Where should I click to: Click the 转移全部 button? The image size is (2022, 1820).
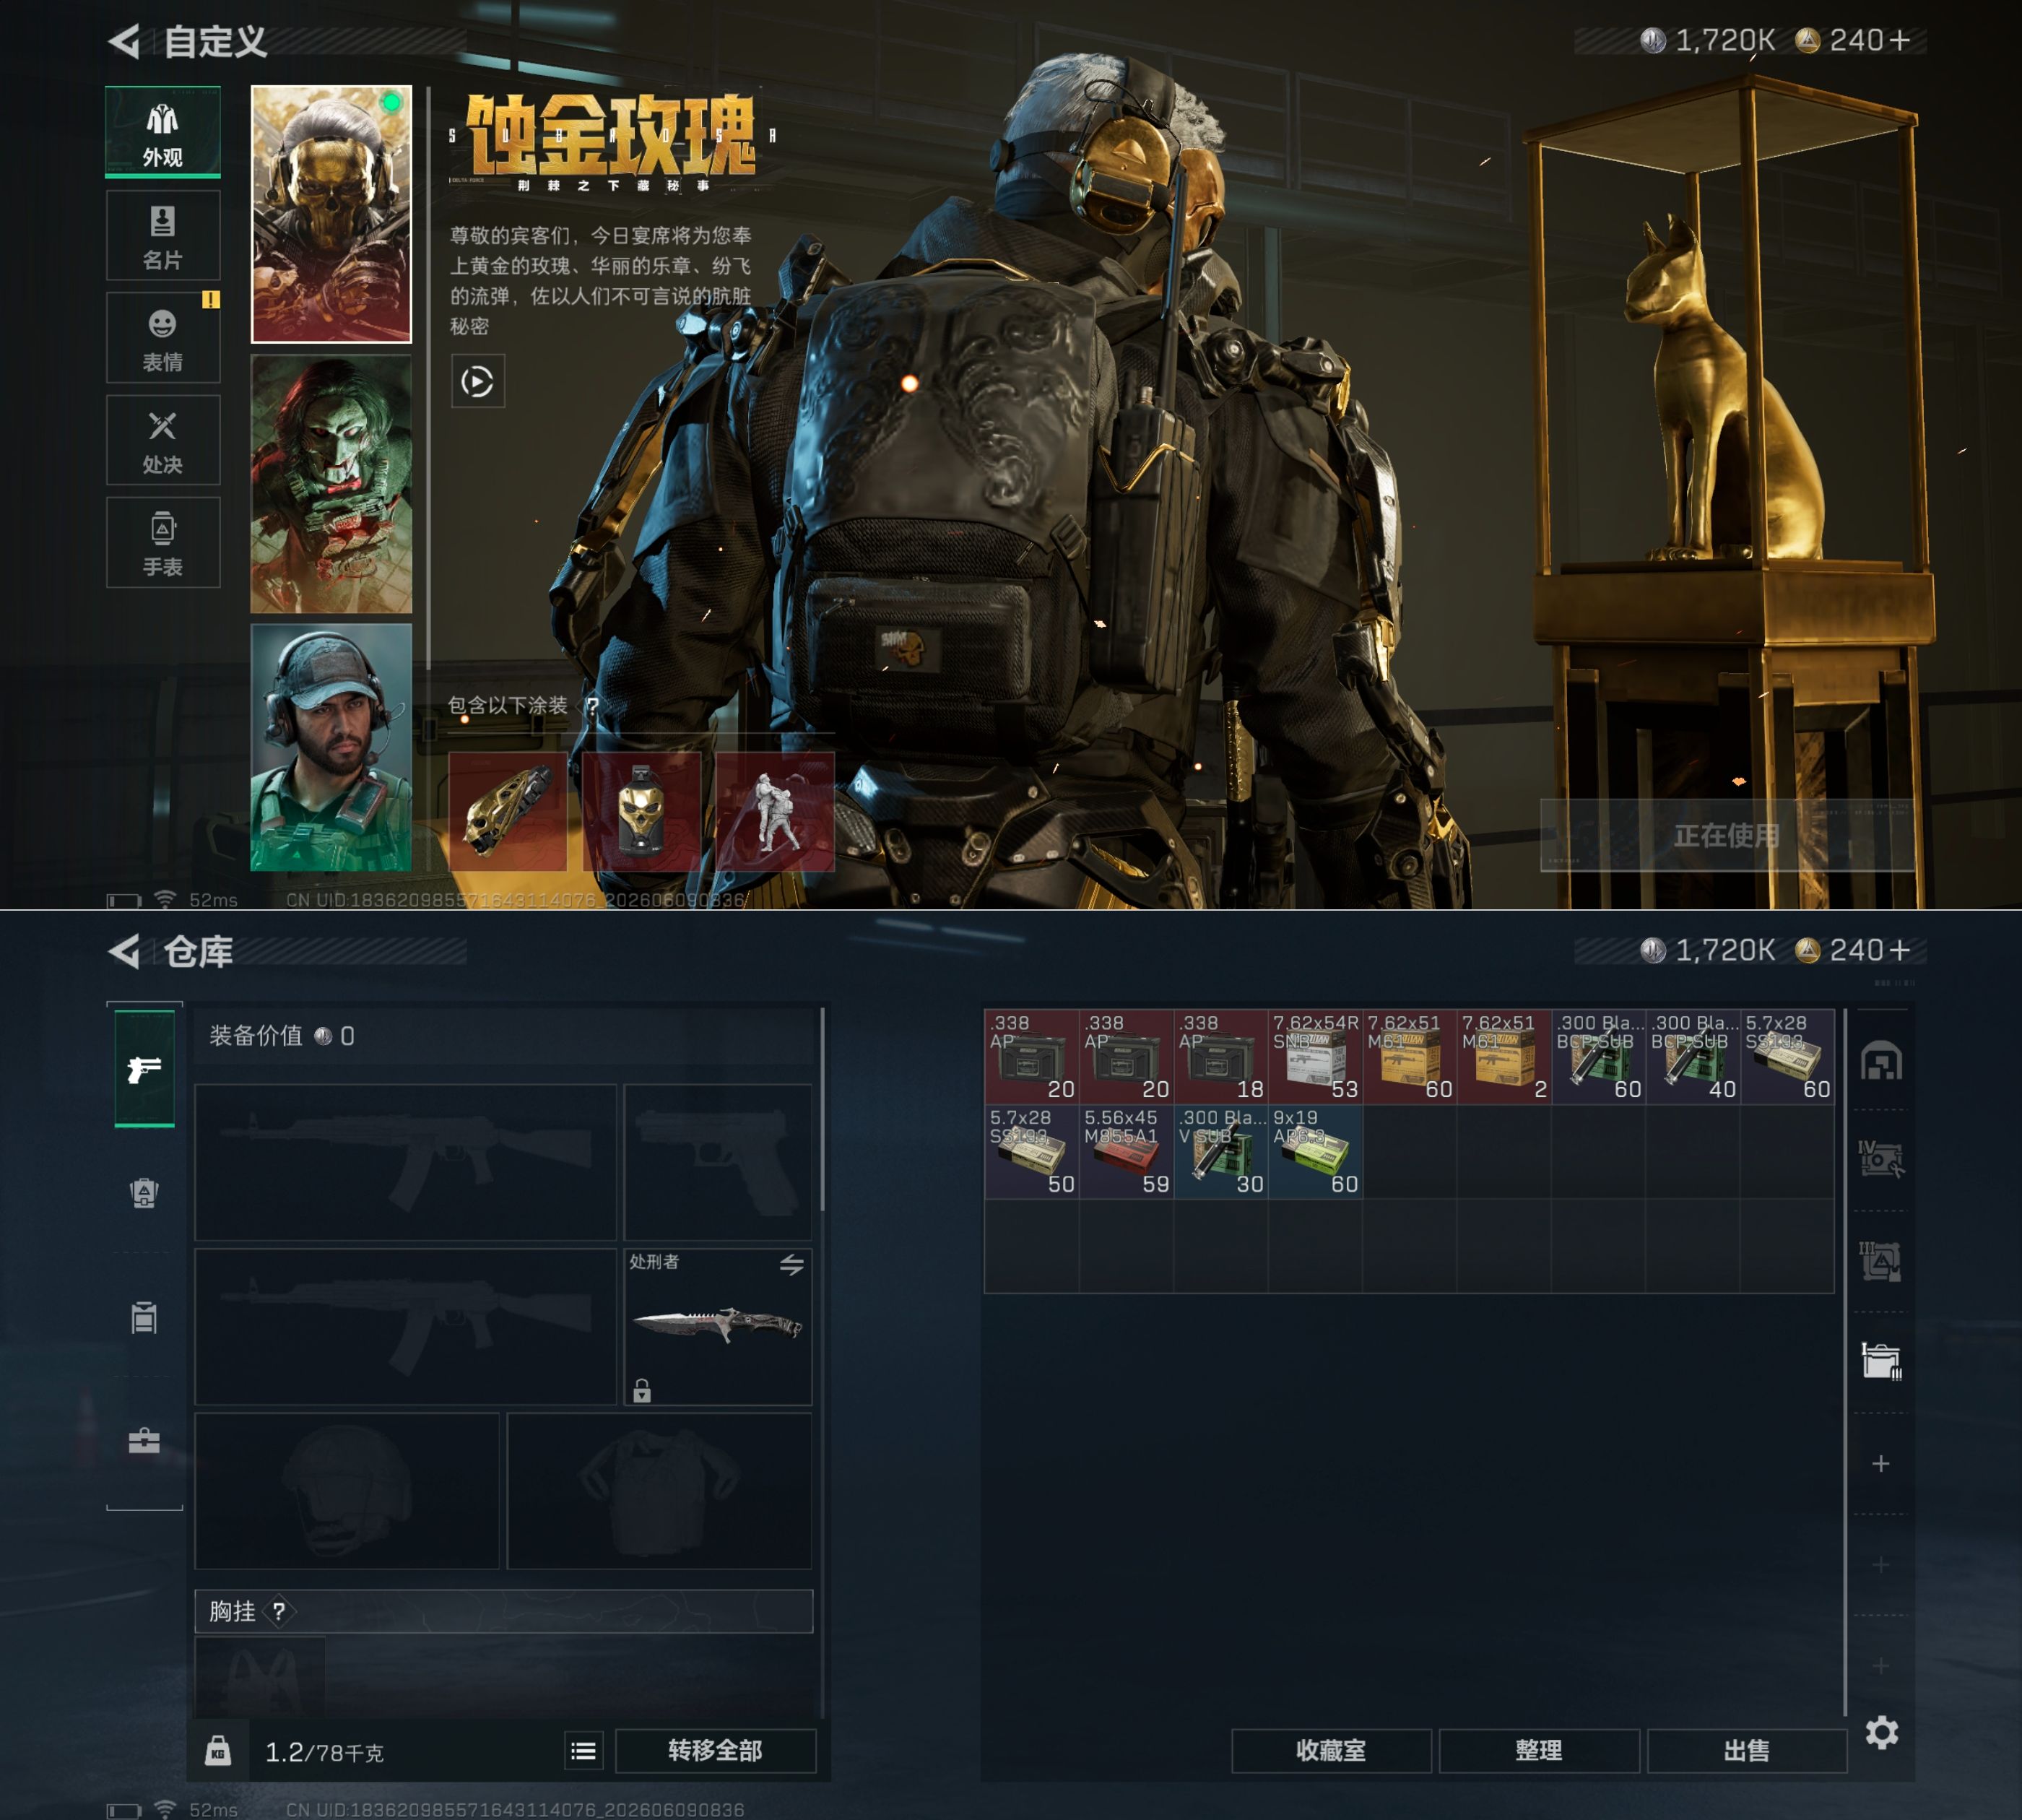pyautogui.click(x=716, y=1751)
